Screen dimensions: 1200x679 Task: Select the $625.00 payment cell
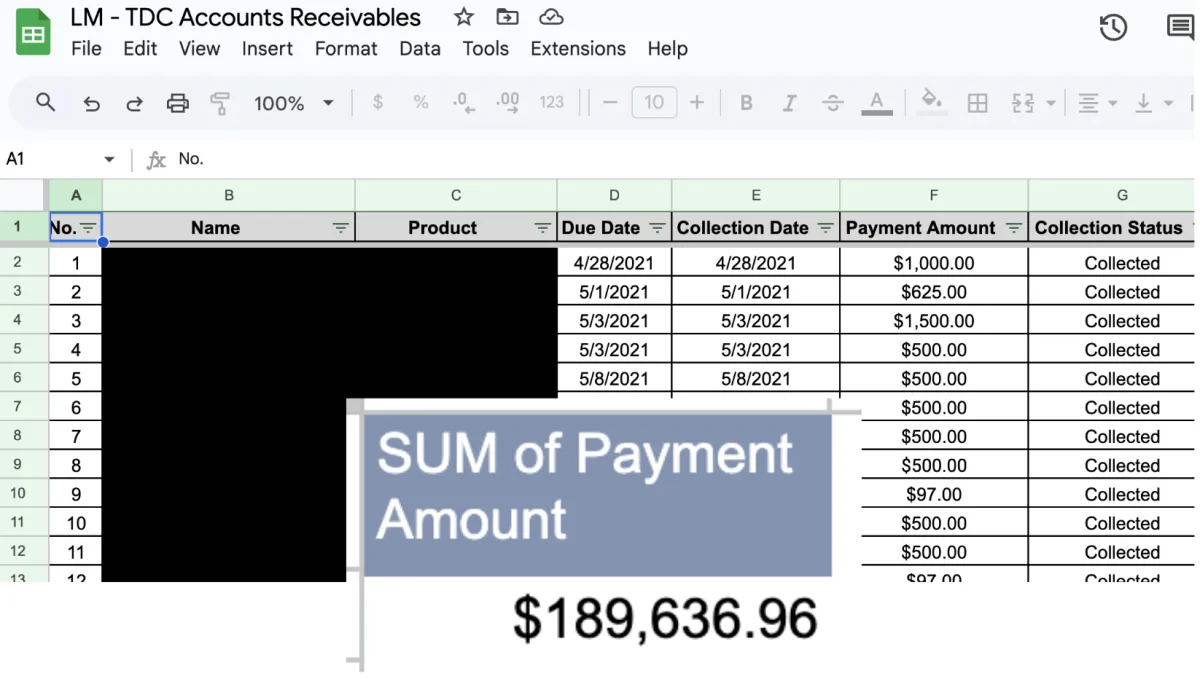(934, 292)
